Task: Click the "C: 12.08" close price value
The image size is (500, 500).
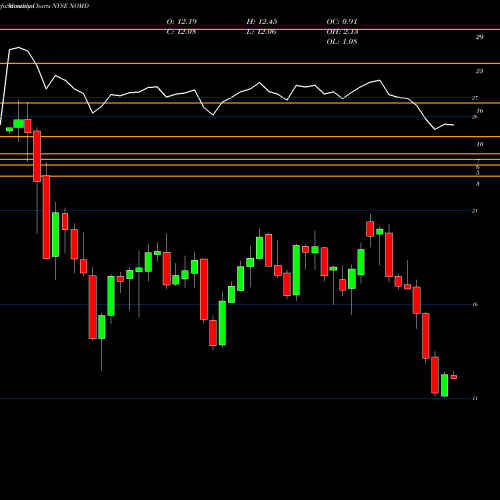Action: tap(181, 32)
